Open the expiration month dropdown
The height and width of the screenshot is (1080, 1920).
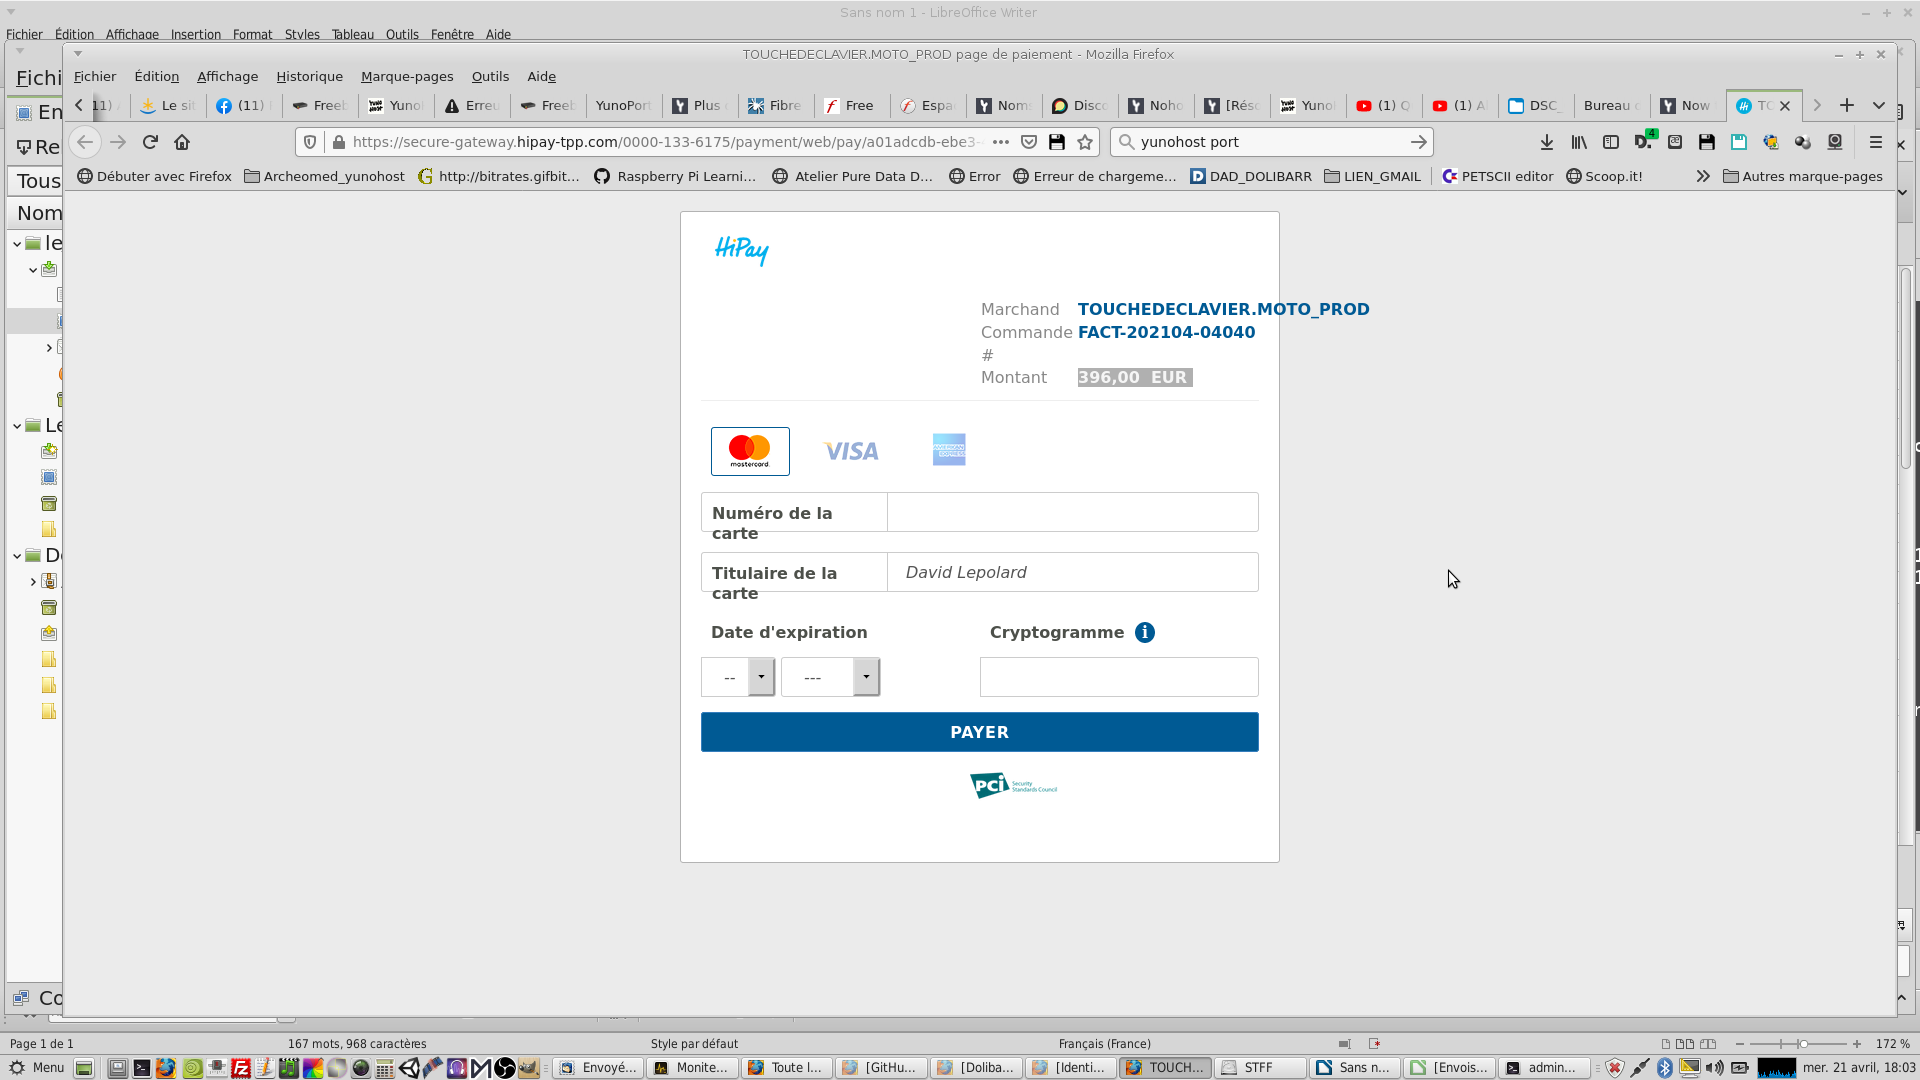[x=738, y=677]
